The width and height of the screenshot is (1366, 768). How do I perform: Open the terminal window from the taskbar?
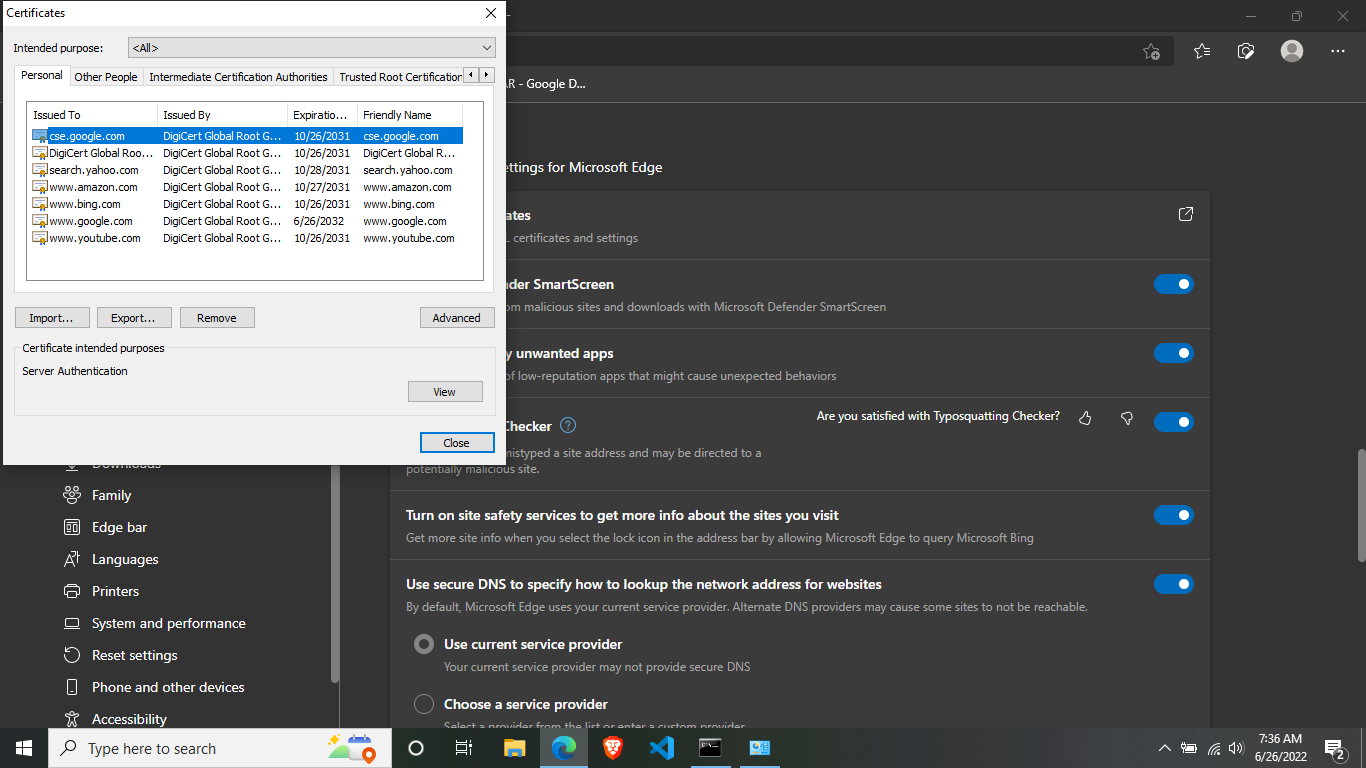coord(711,747)
